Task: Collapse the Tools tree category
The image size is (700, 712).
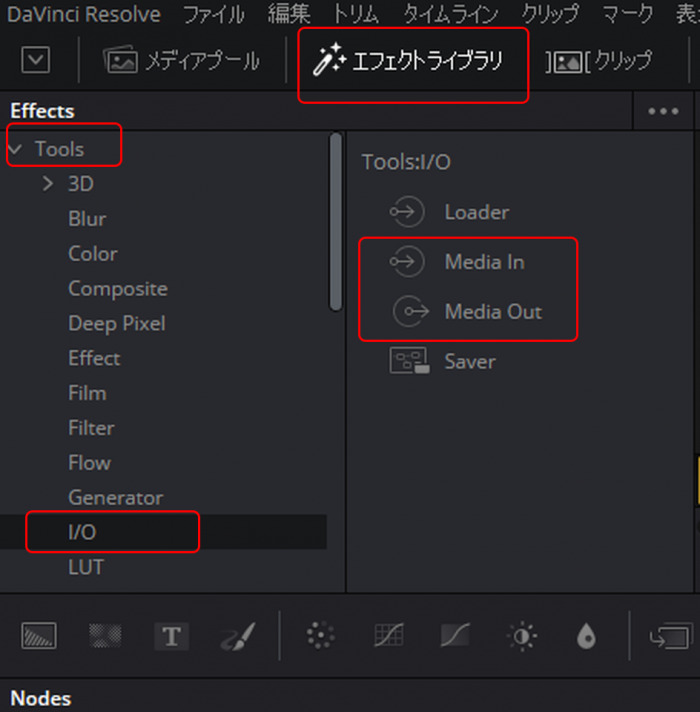Action: coord(15,149)
